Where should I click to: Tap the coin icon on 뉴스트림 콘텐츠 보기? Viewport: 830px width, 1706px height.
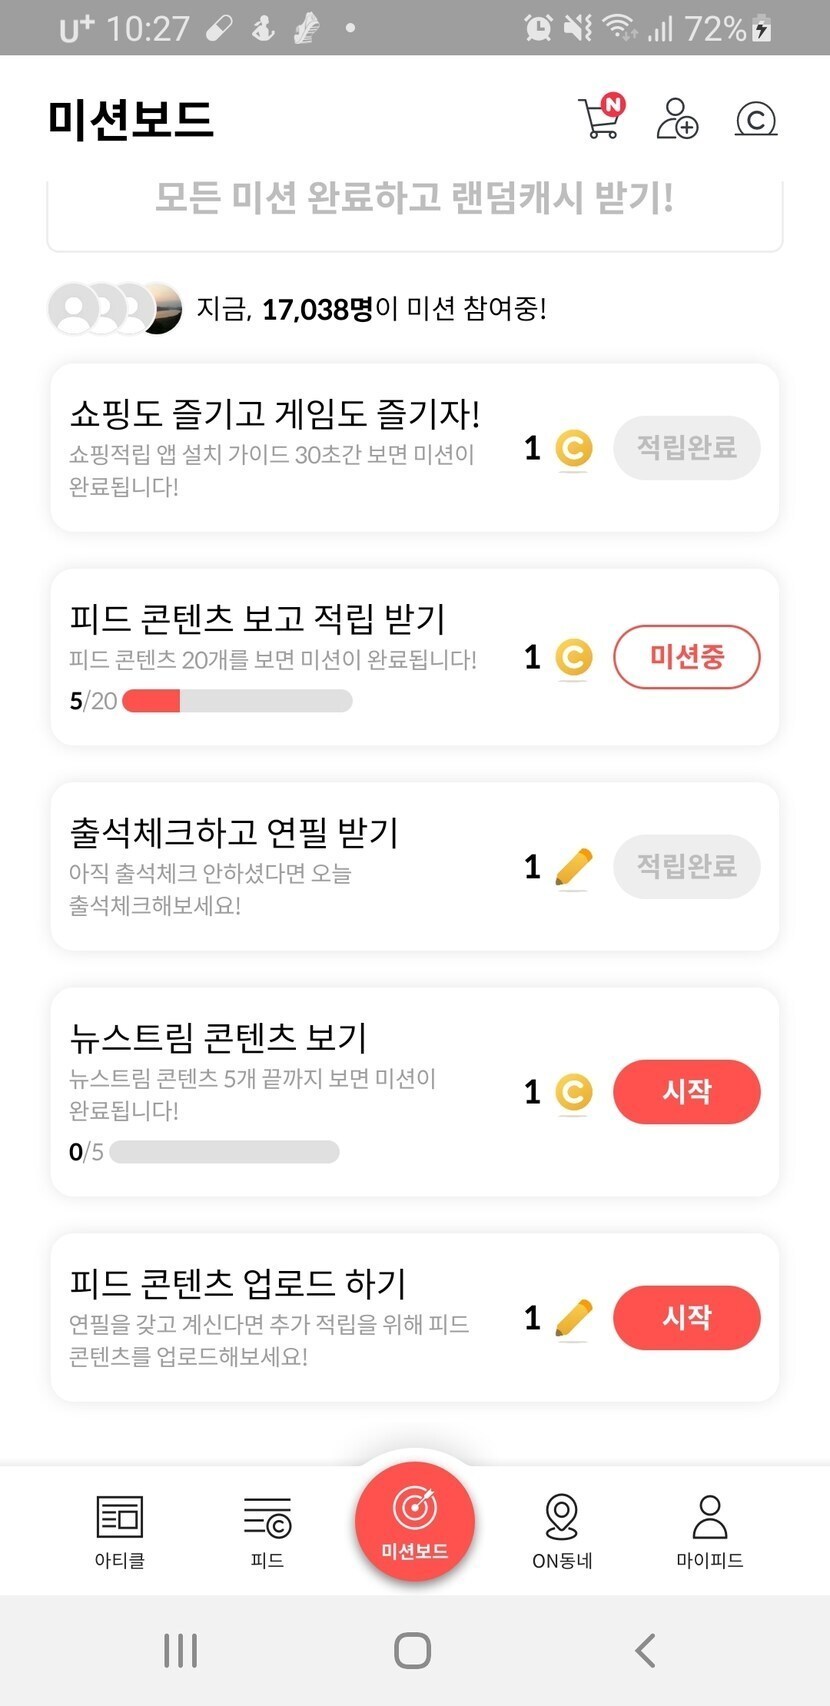[573, 1092]
